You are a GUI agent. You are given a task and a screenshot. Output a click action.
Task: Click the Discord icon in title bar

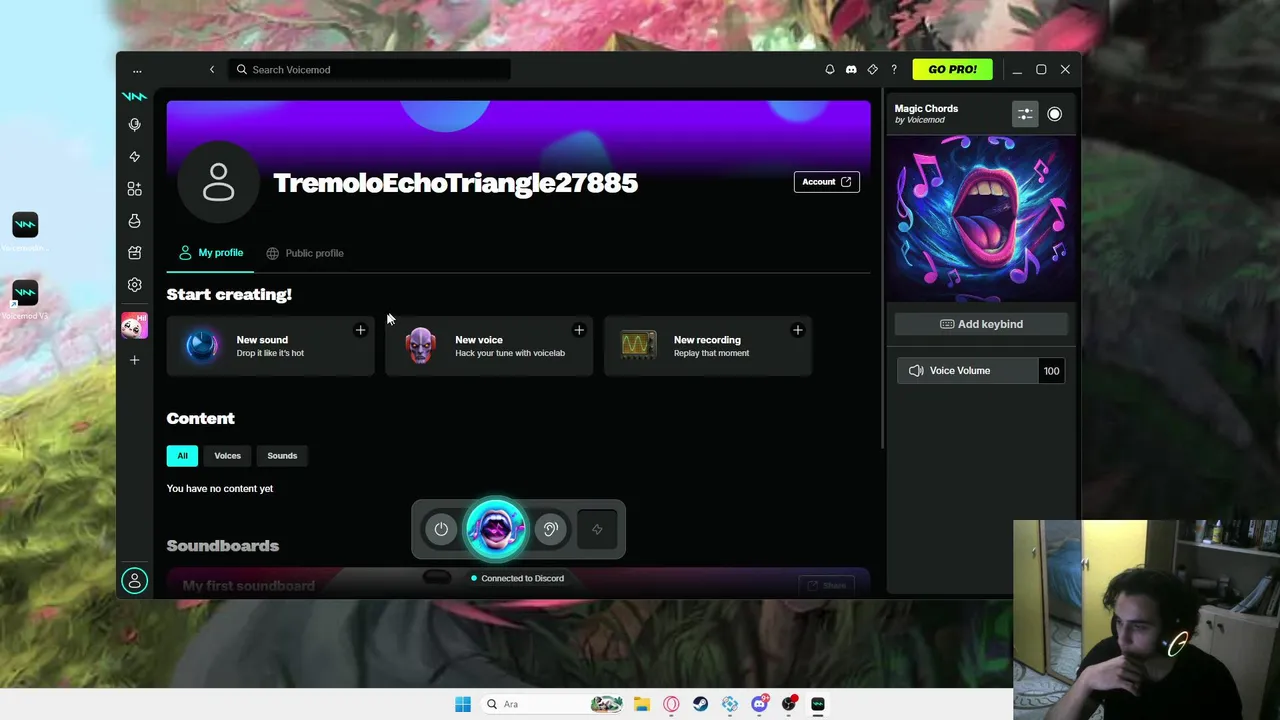[x=851, y=70]
